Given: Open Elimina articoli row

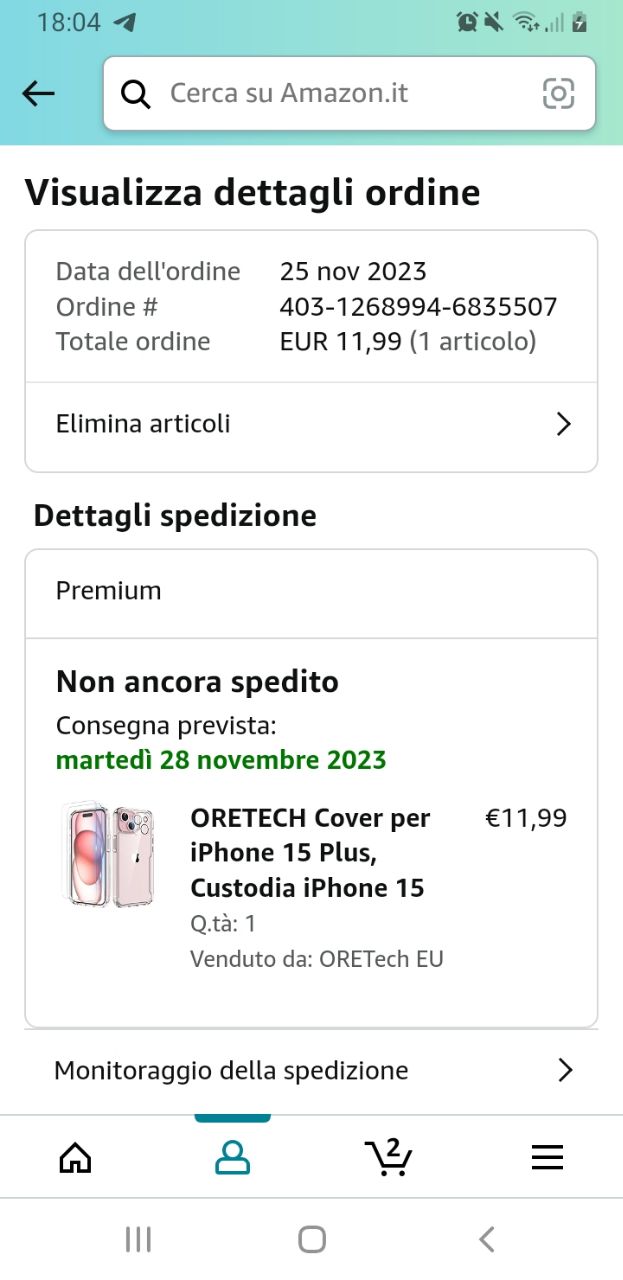Looking at the screenshot, I should pyautogui.click(x=311, y=424).
